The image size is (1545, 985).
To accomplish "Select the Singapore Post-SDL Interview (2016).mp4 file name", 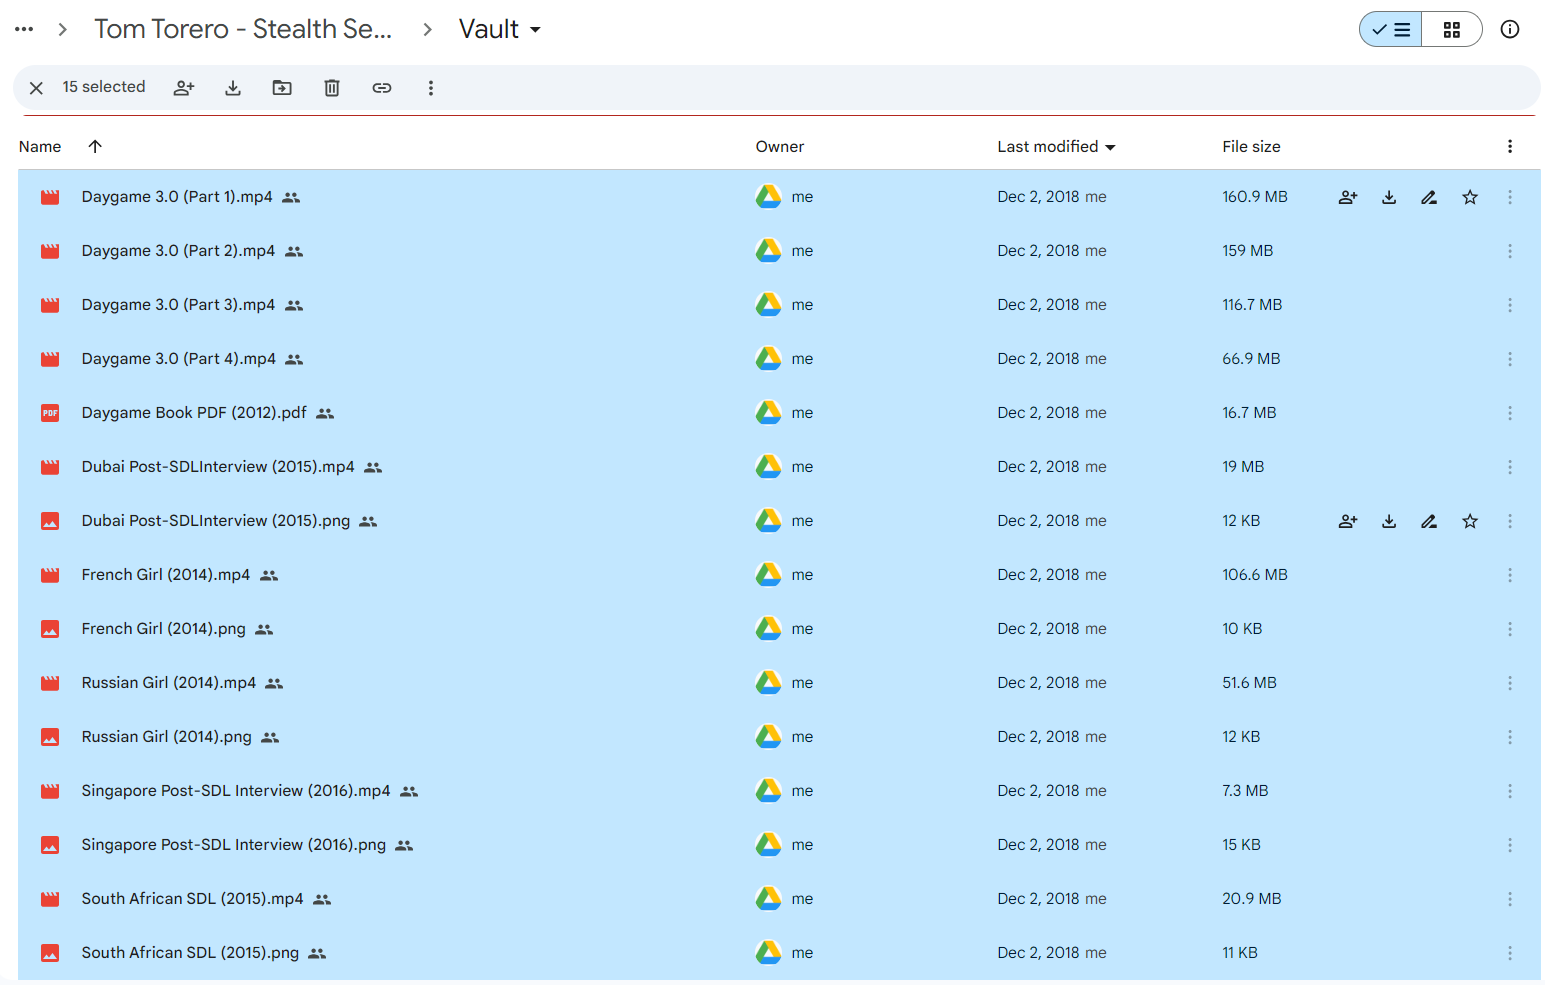I will pyautogui.click(x=236, y=791).
